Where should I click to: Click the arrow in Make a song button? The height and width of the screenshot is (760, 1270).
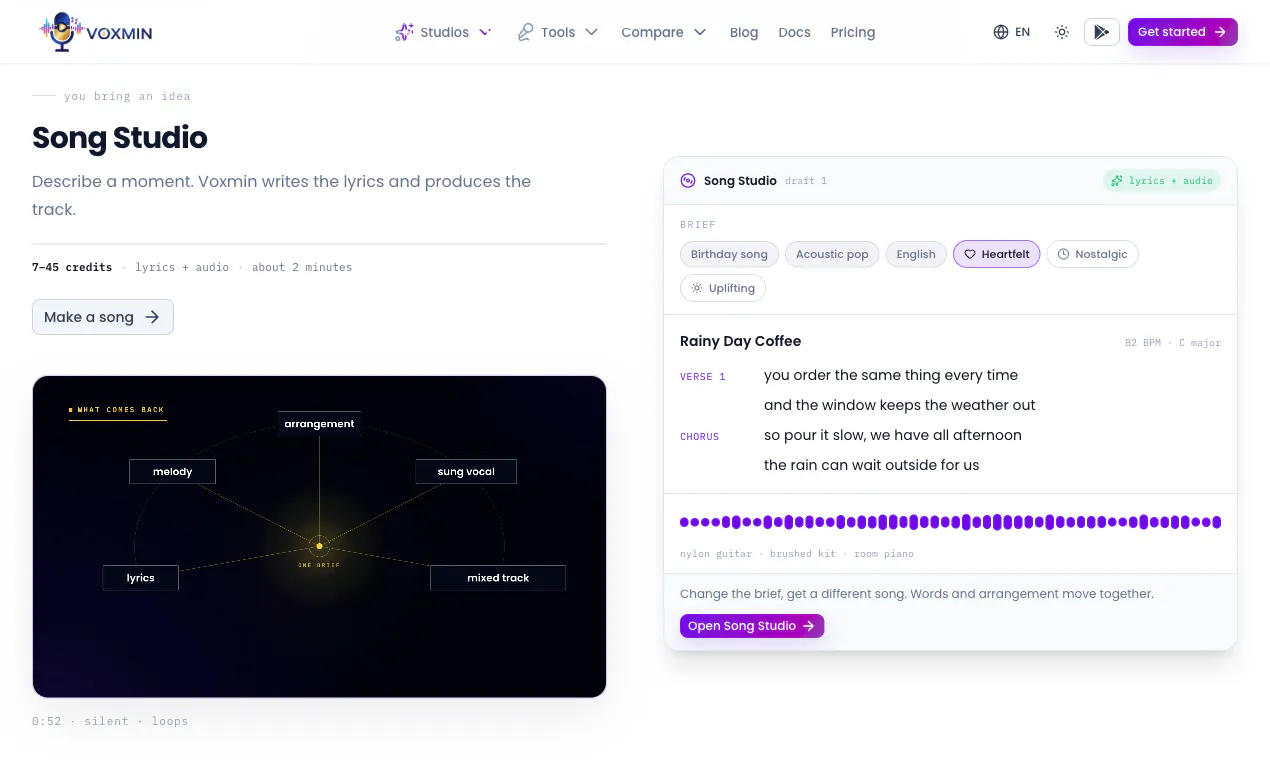tap(152, 317)
